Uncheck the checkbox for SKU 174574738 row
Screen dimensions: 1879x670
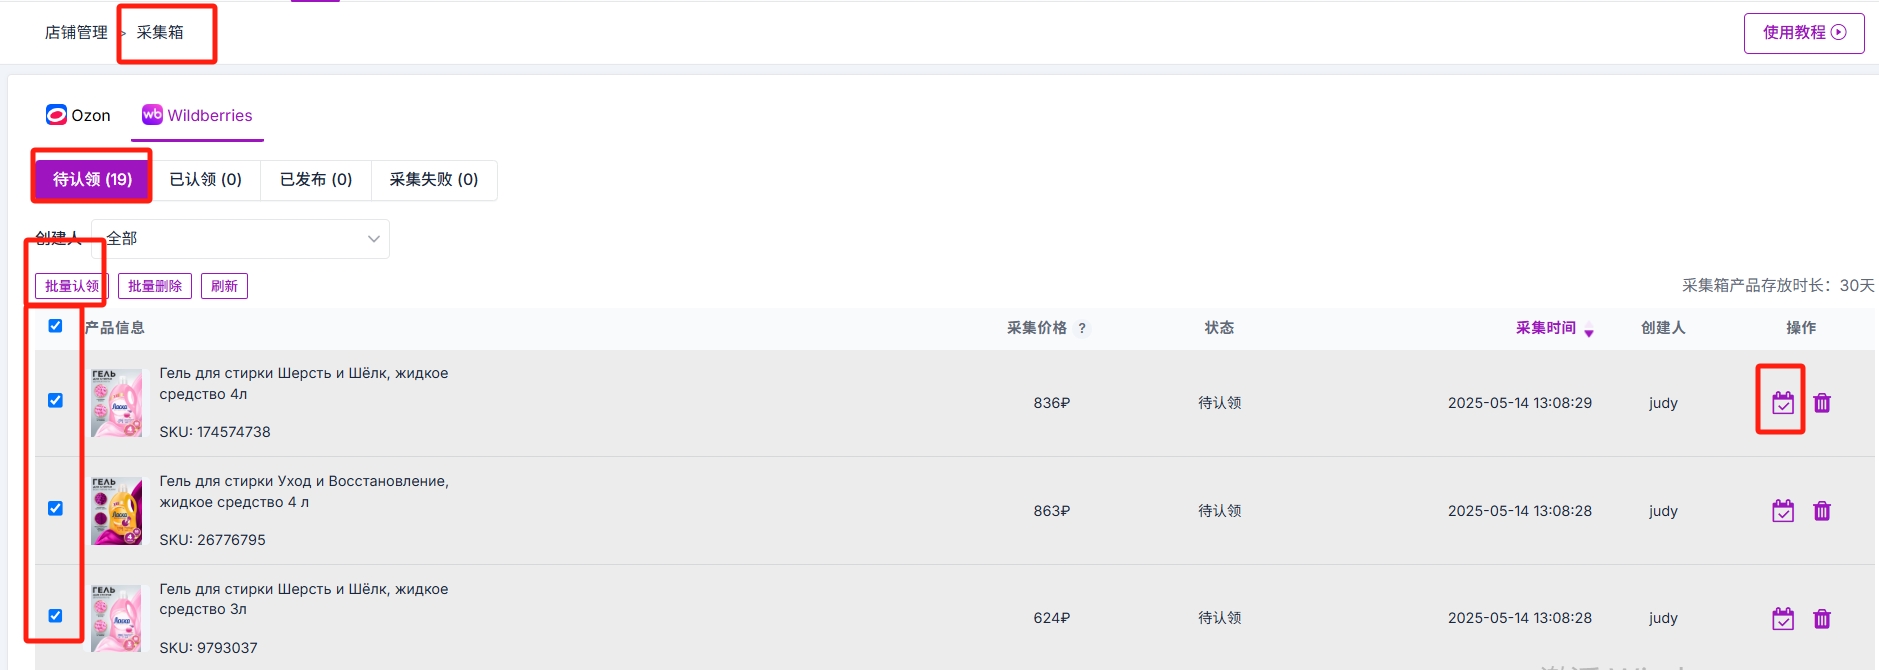(55, 400)
